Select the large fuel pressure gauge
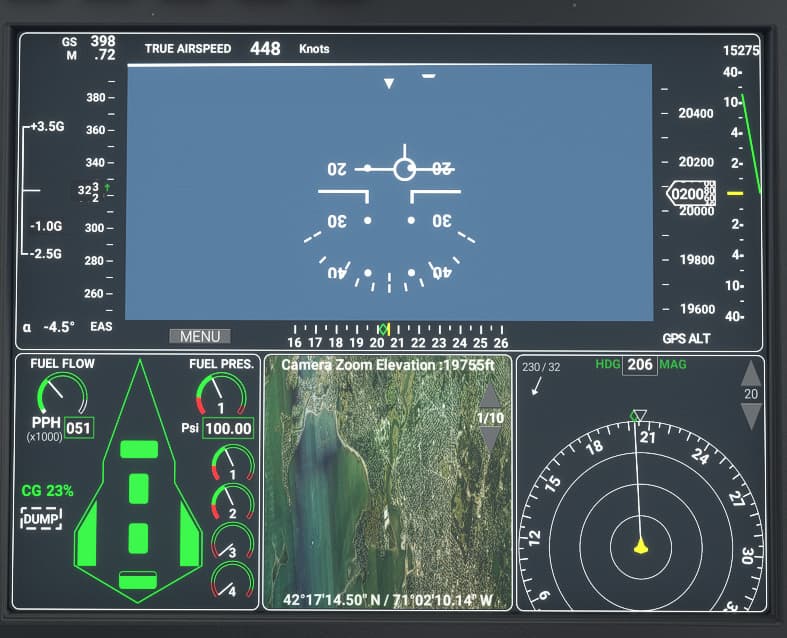Screen dimensions: 787x638 tap(220, 394)
